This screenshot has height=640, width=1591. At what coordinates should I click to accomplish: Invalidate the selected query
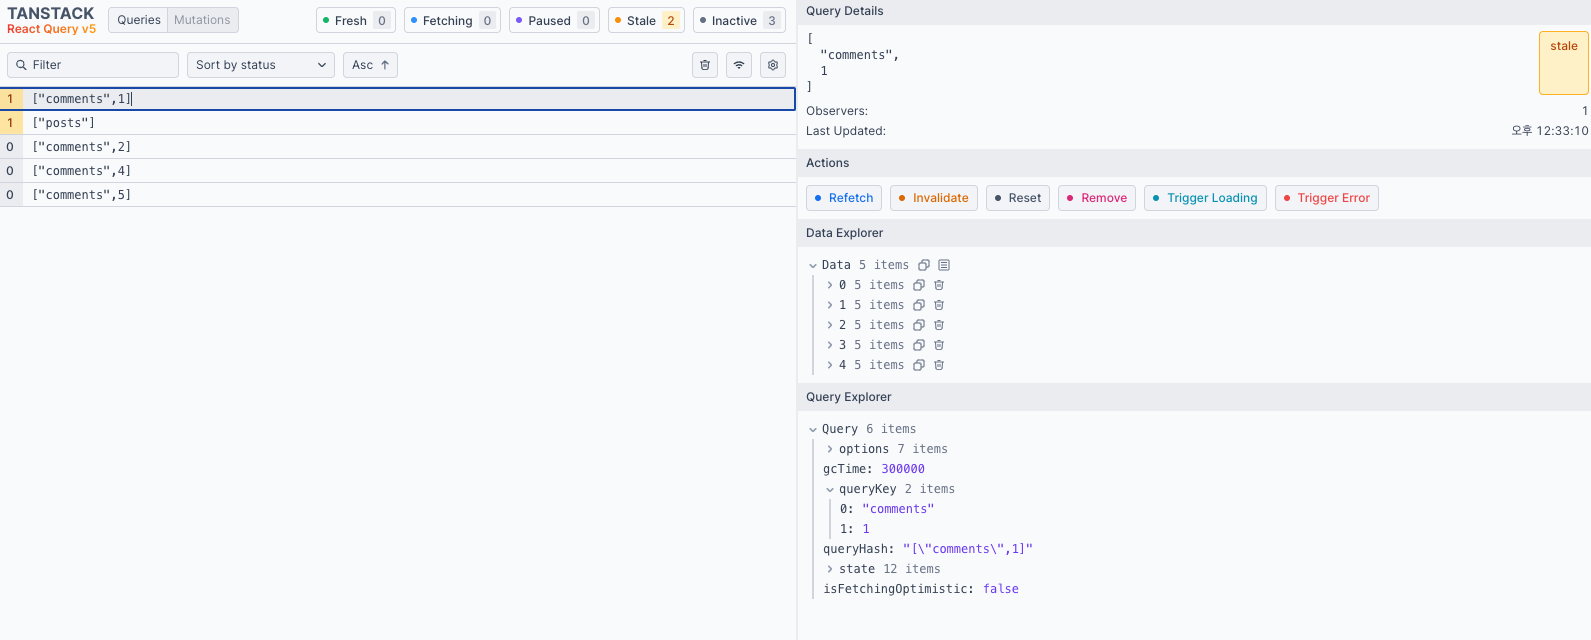pyautogui.click(x=934, y=198)
